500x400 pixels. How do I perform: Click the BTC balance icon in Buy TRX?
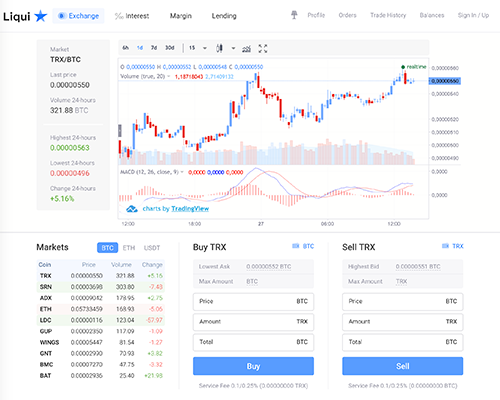[296, 246]
